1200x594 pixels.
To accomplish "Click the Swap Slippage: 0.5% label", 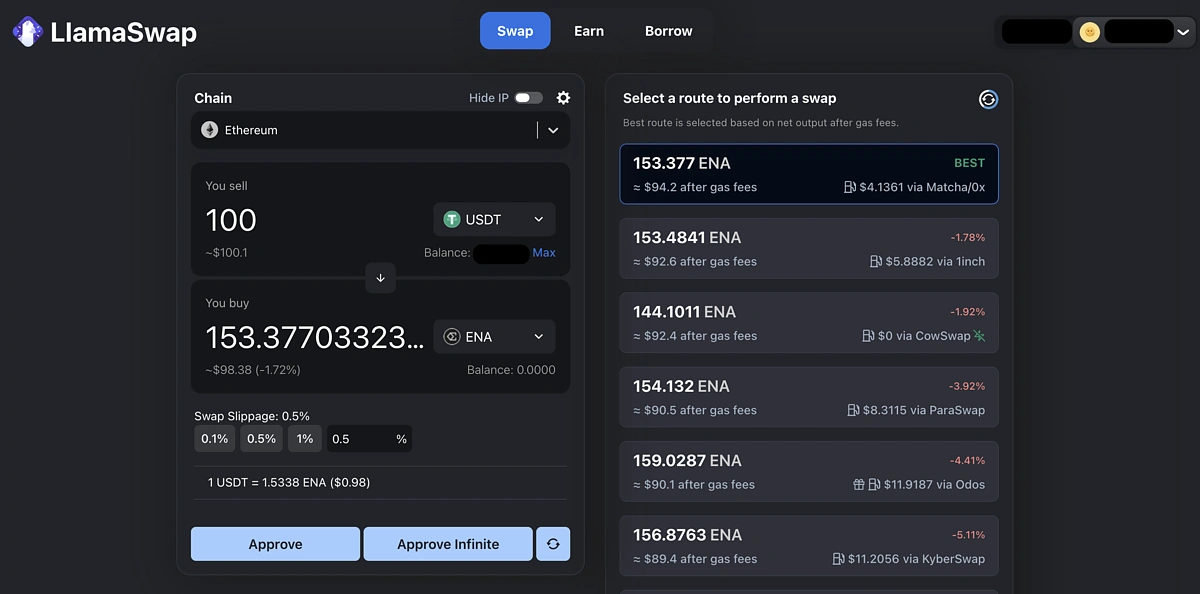I will 252,416.
